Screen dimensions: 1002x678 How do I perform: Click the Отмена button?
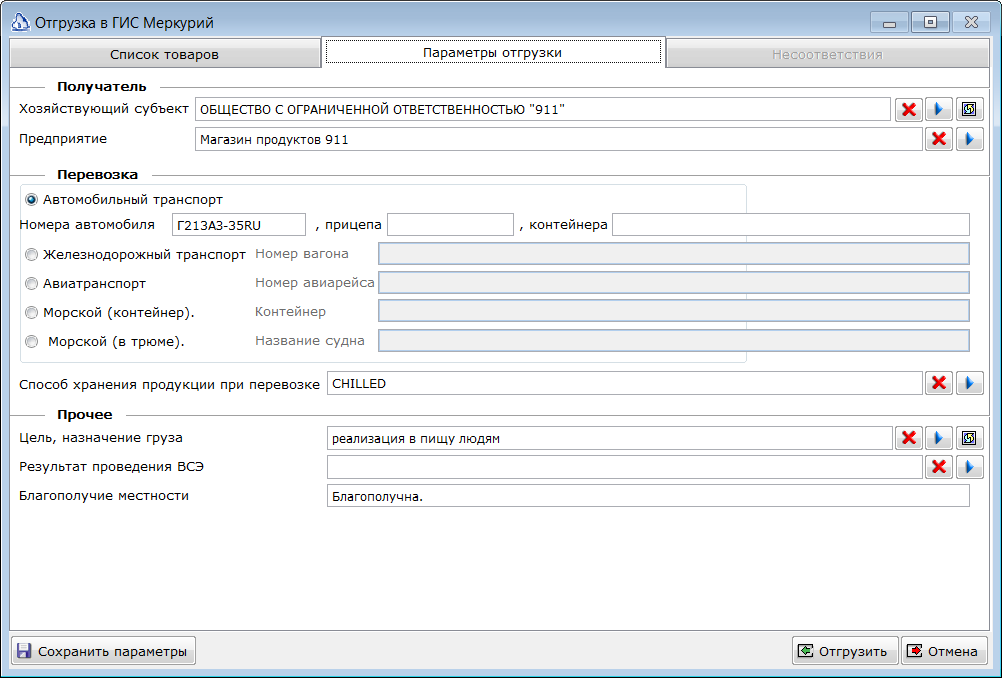coord(944,651)
